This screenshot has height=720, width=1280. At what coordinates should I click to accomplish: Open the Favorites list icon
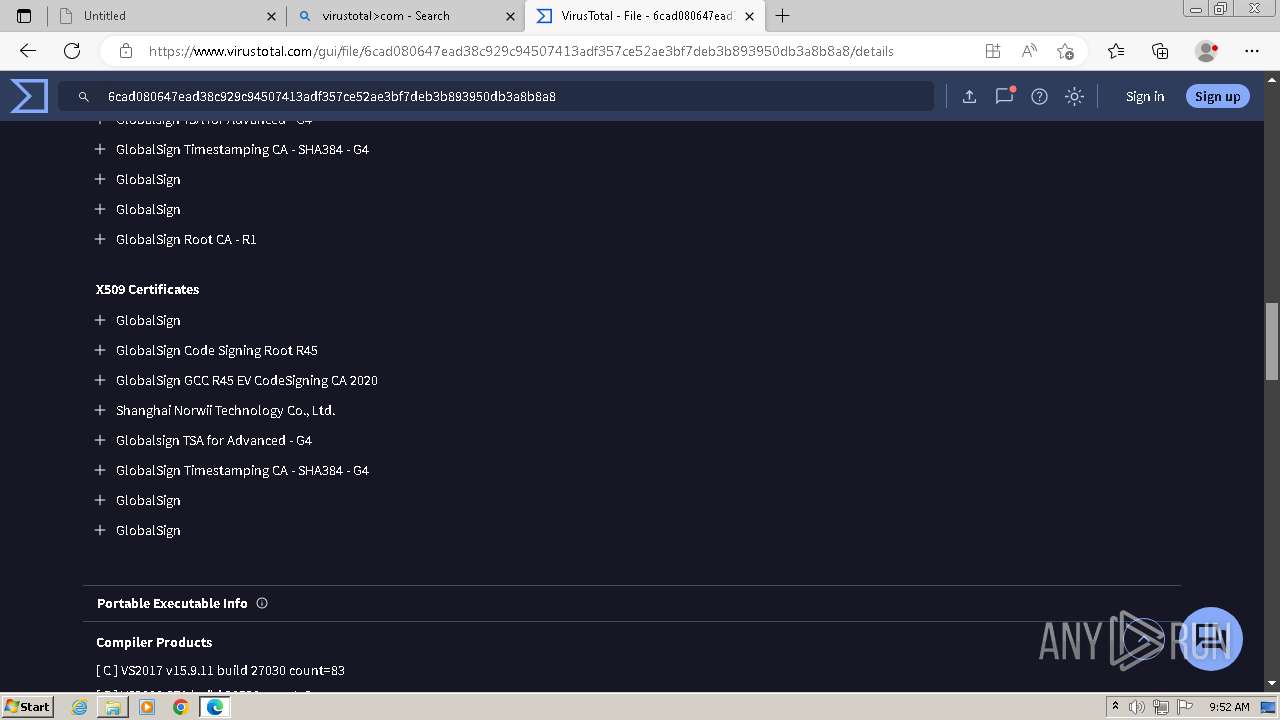pyautogui.click(x=1116, y=51)
